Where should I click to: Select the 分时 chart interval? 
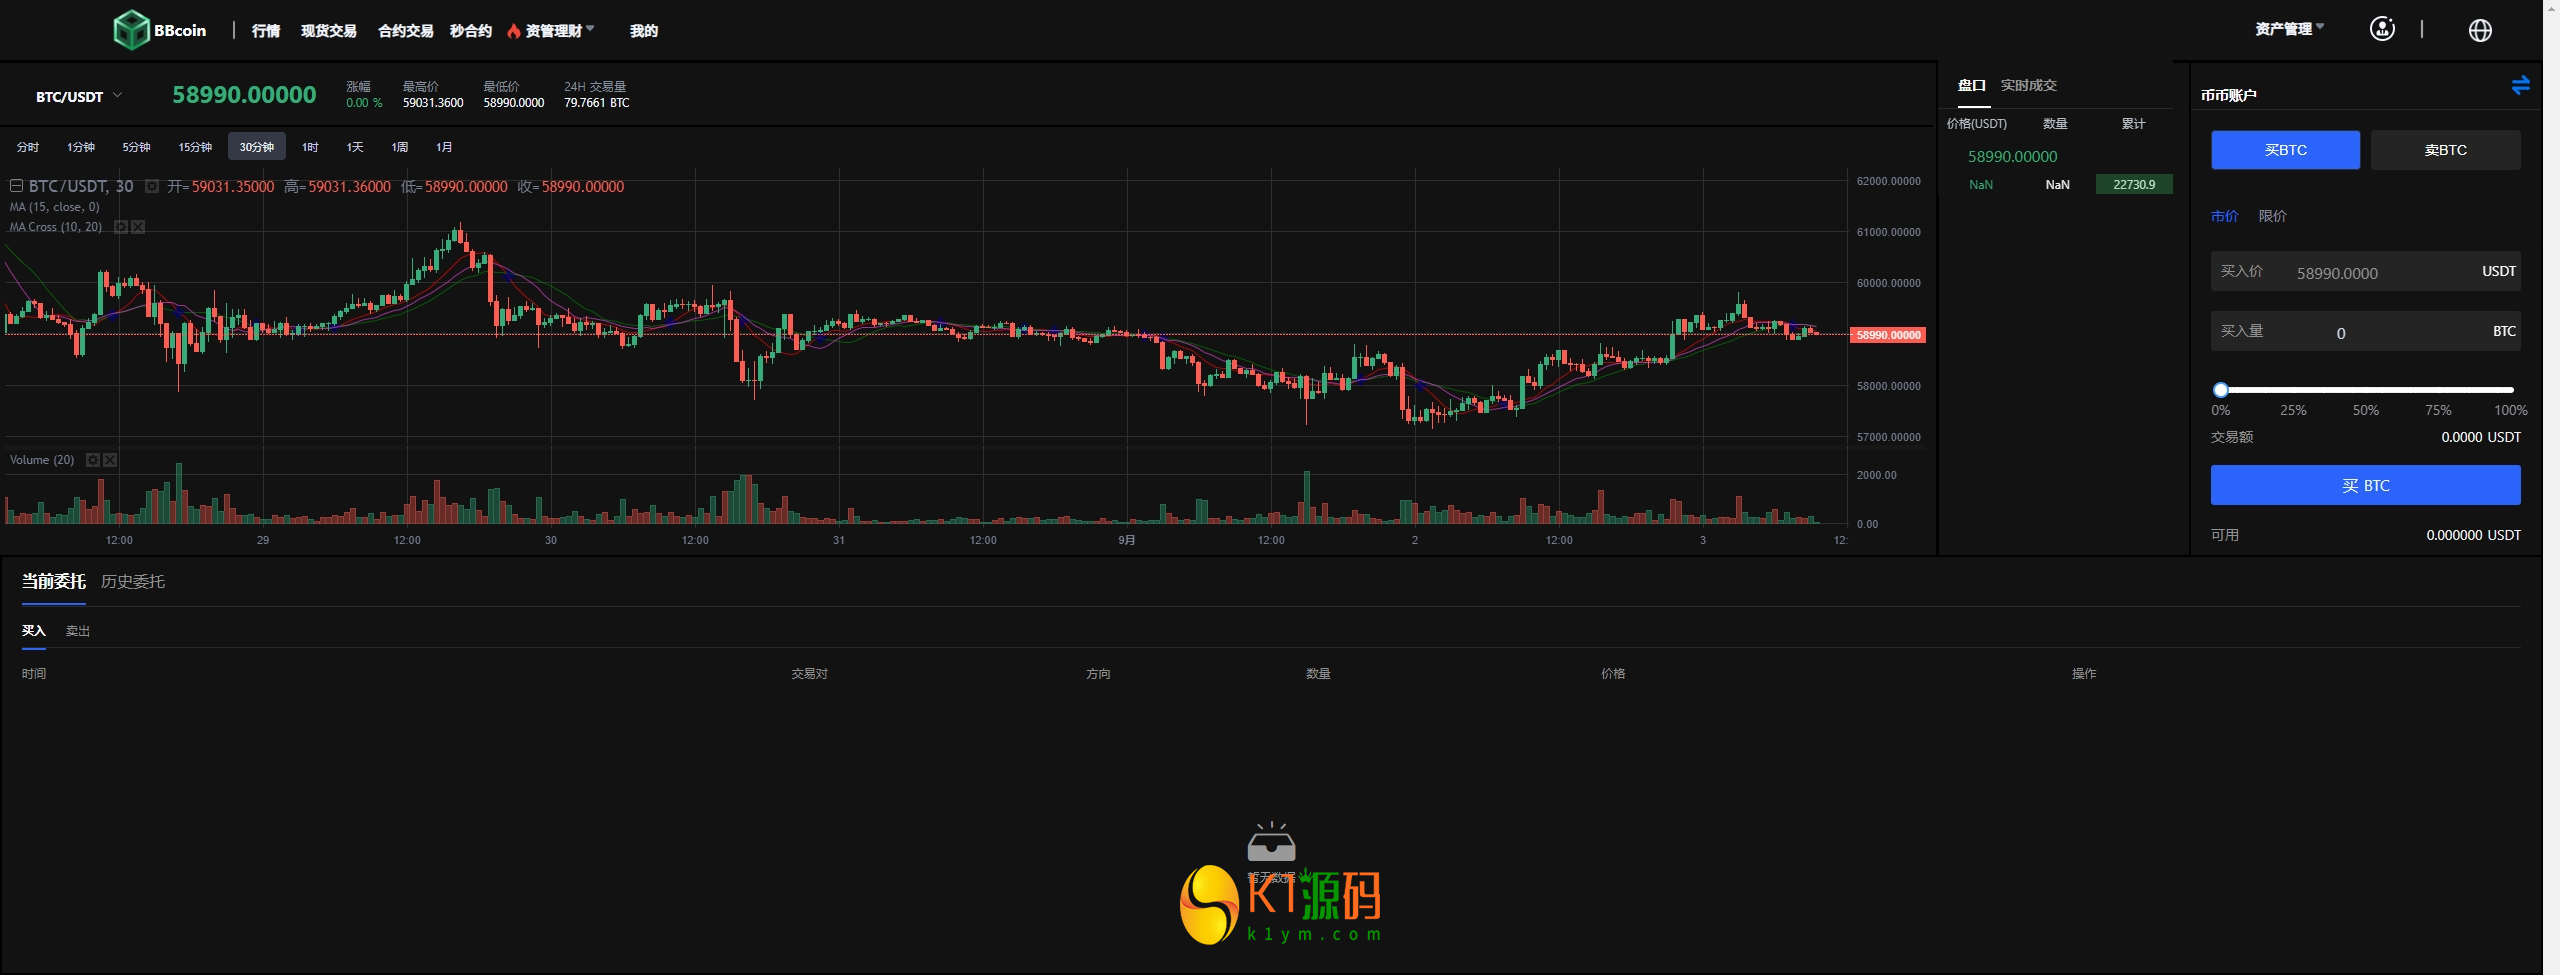28,147
